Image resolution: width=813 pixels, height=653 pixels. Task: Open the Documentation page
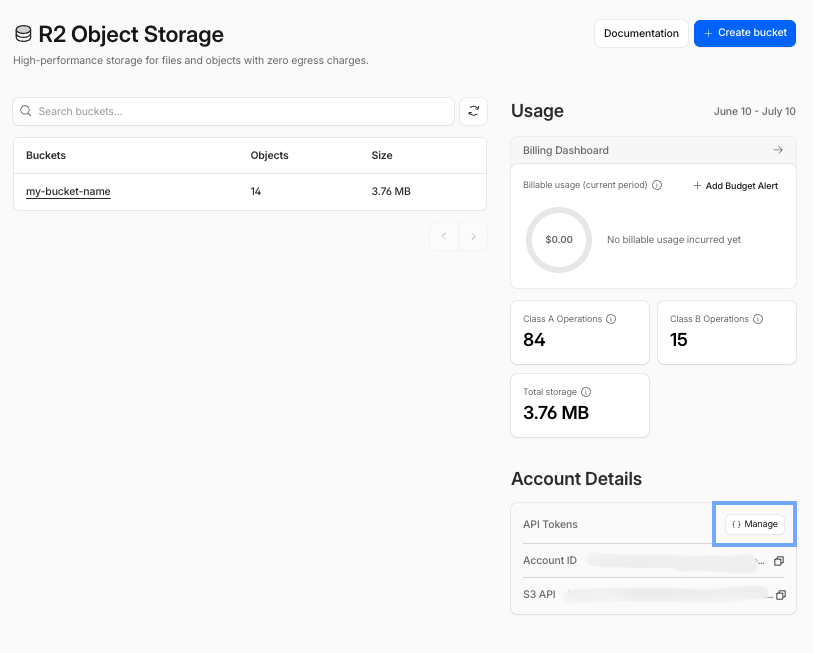[x=641, y=33]
